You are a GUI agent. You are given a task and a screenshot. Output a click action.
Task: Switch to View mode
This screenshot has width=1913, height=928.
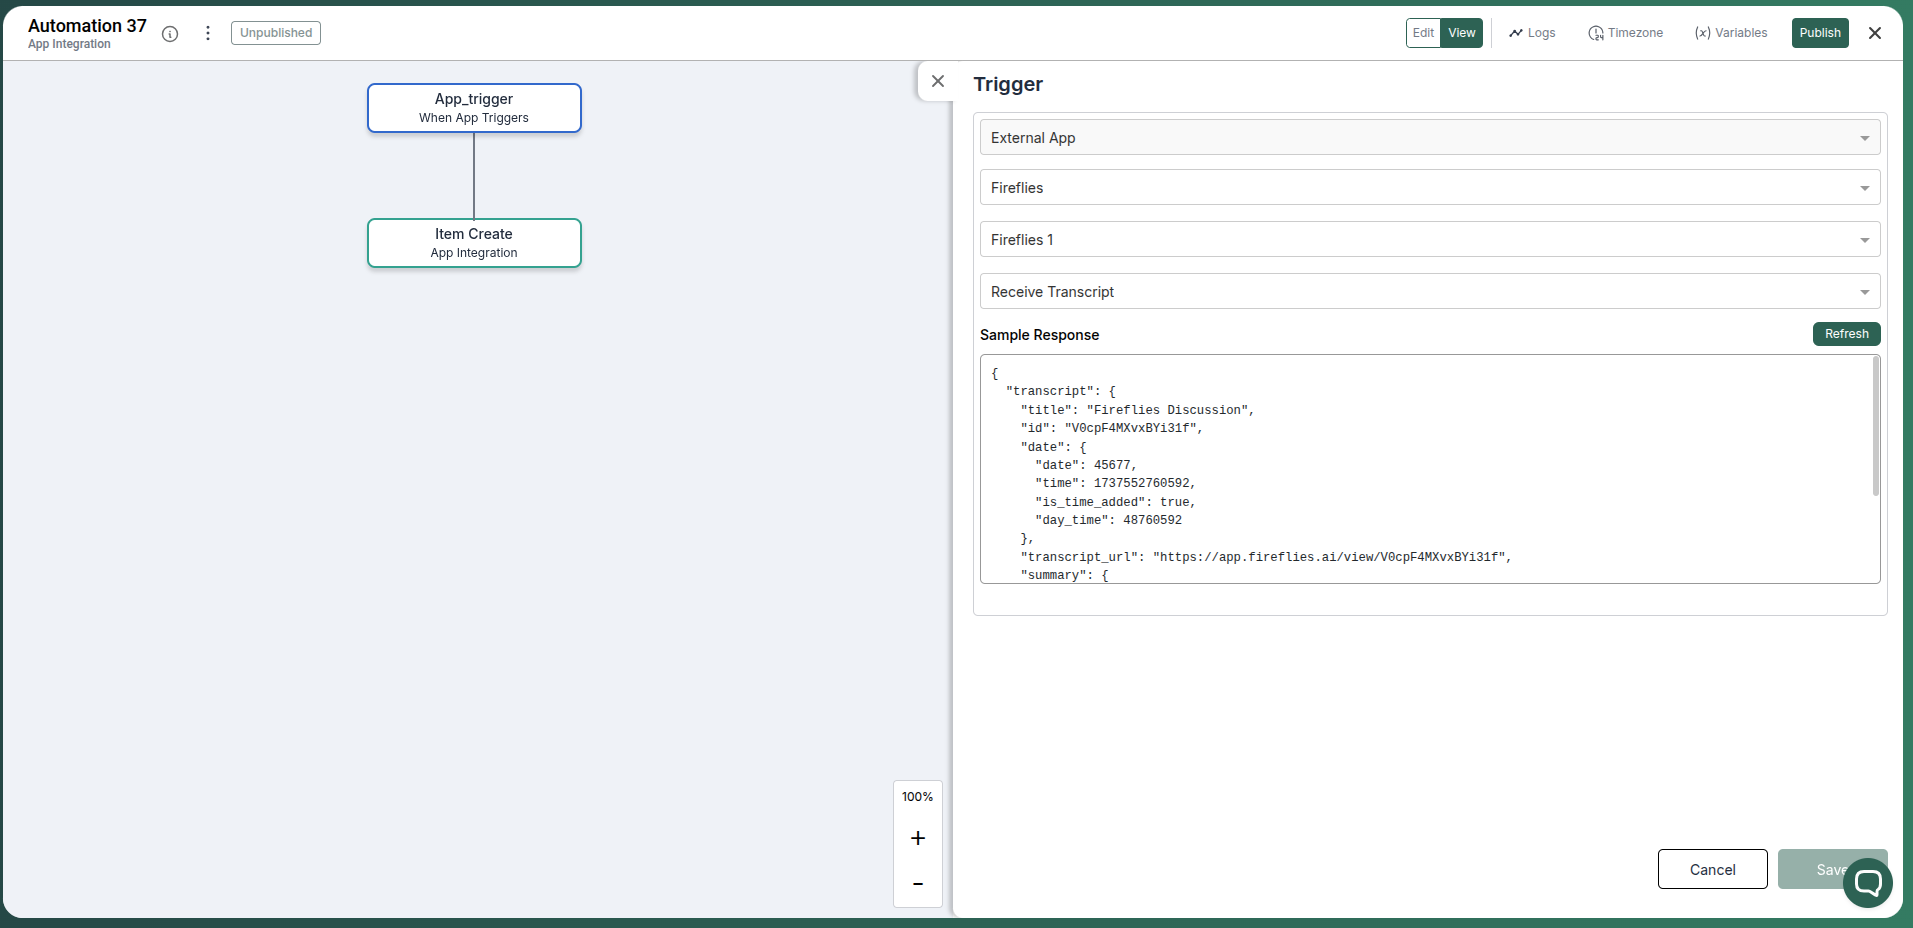1462,33
